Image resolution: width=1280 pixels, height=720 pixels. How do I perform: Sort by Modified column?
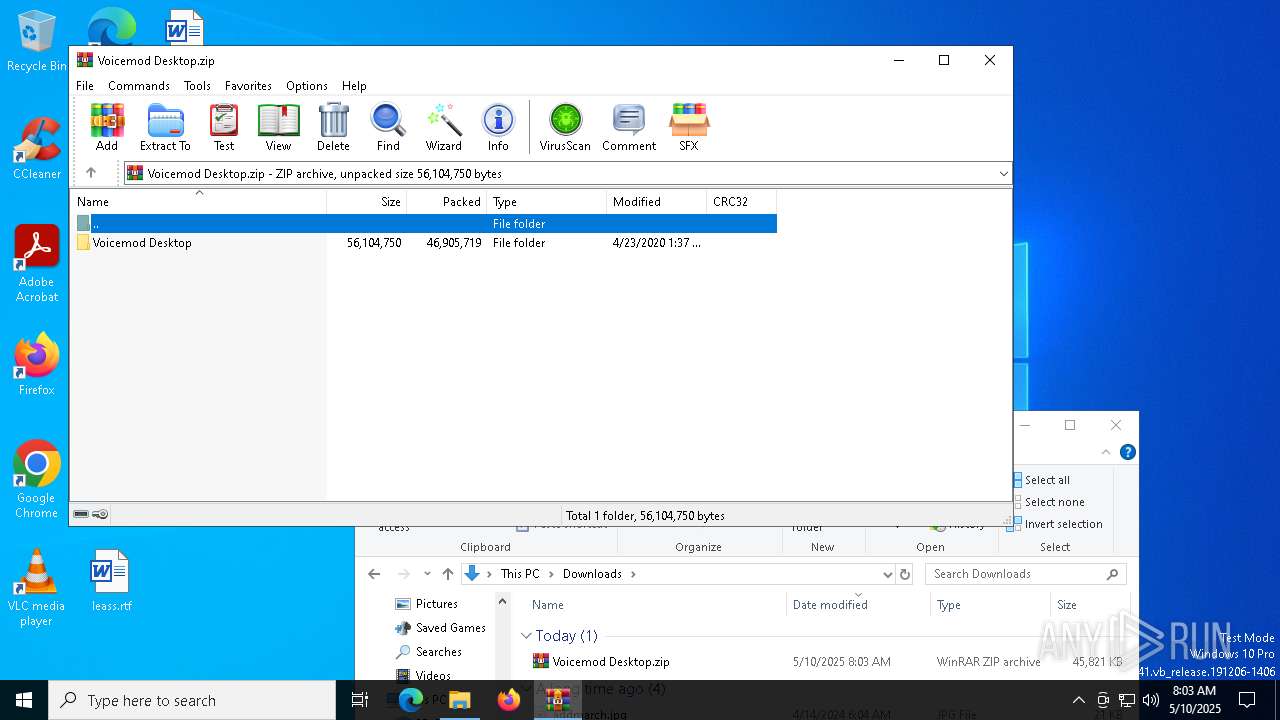(657, 201)
